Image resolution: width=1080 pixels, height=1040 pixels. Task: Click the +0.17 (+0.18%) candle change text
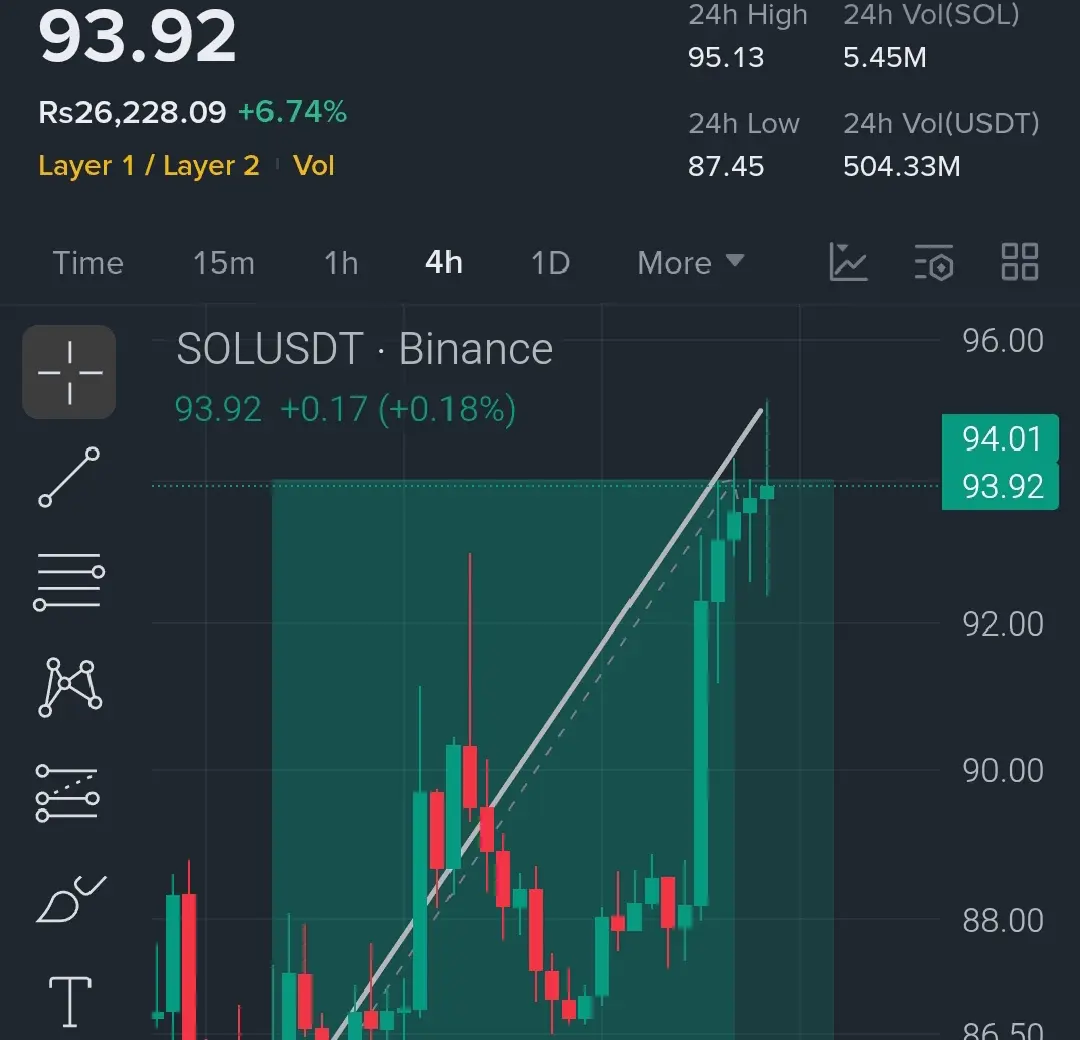coord(398,409)
